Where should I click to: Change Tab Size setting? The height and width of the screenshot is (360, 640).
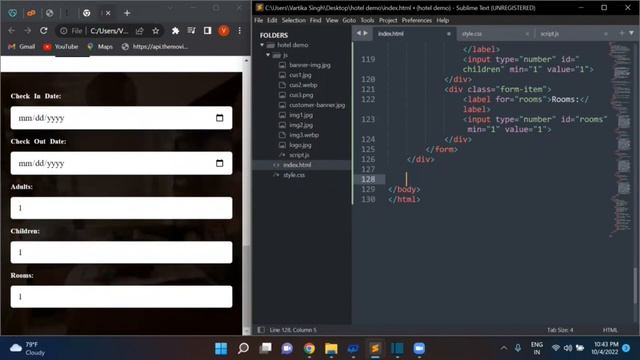(x=560, y=330)
